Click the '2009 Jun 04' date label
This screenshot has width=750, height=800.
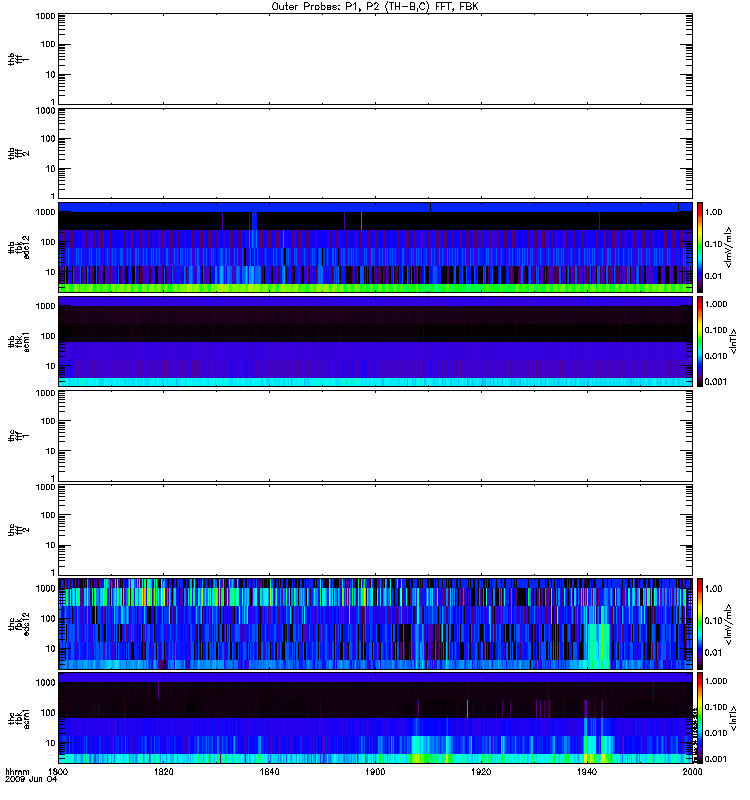[x=31, y=780]
